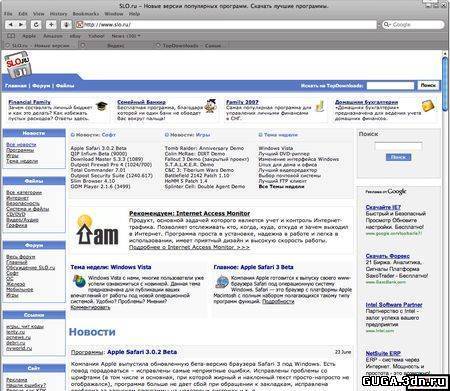
Task: Click the bug report toolbar icon
Action: (x=66, y=25)
